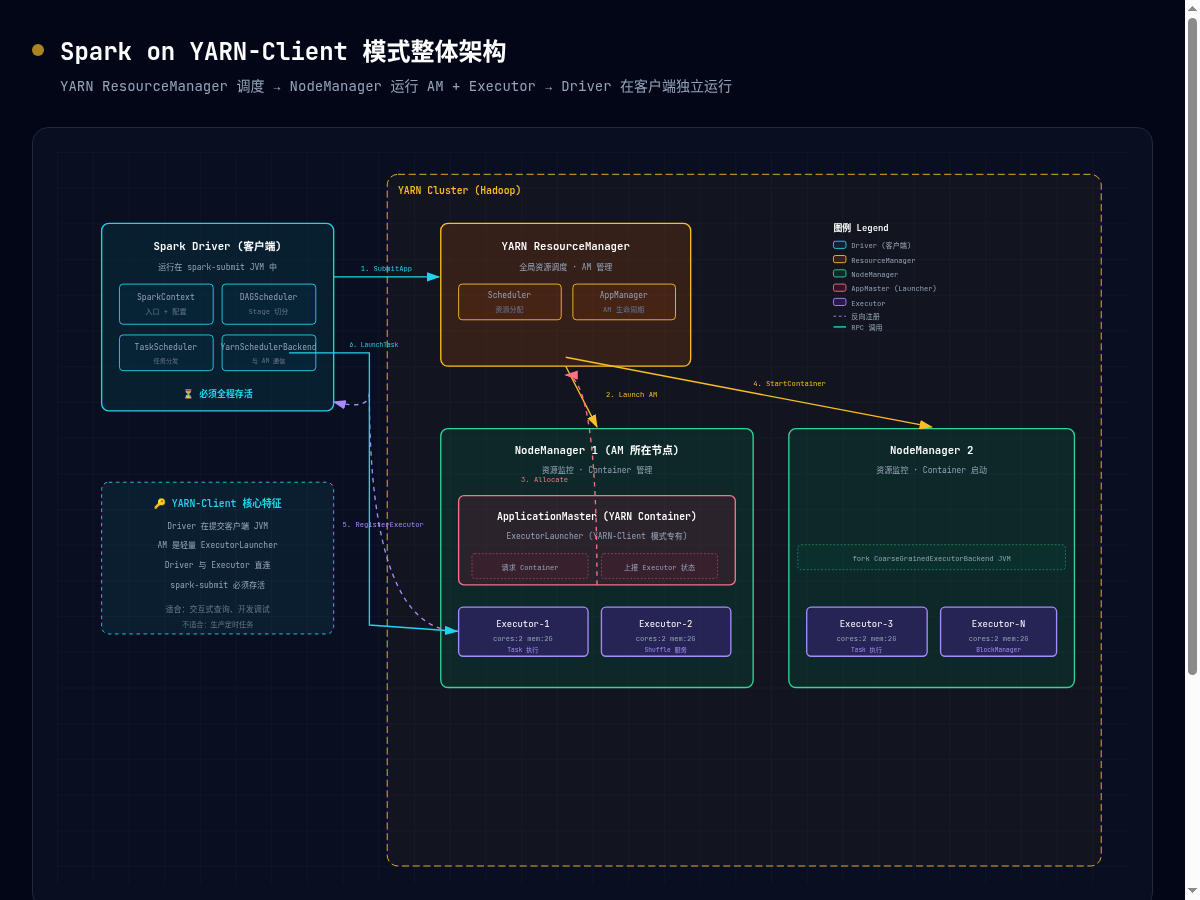Click the Driver 与 Executor 直连 line
The width and height of the screenshot is (1200, 900).
click(217, 565)
